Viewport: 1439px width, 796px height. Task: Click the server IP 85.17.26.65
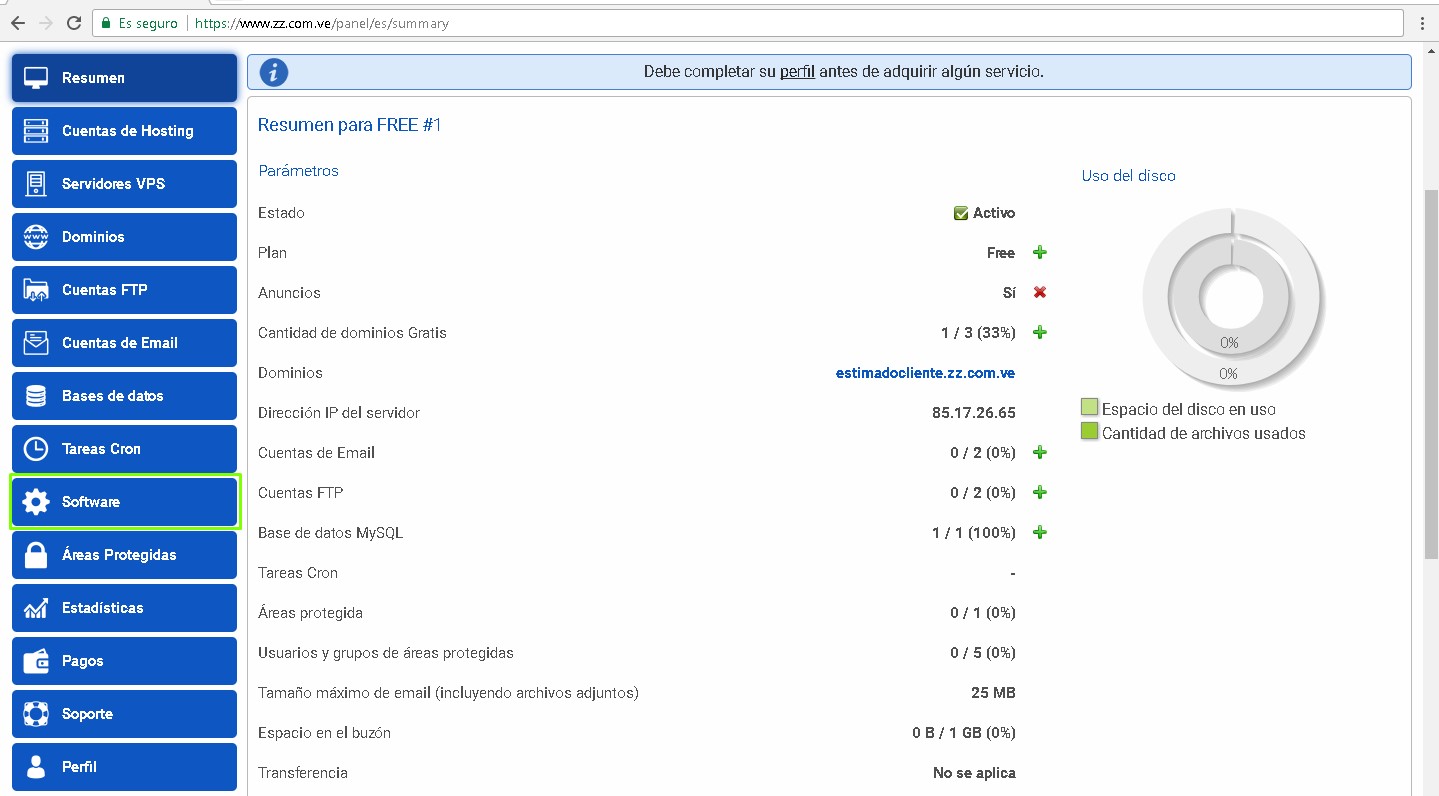point(973,413)
